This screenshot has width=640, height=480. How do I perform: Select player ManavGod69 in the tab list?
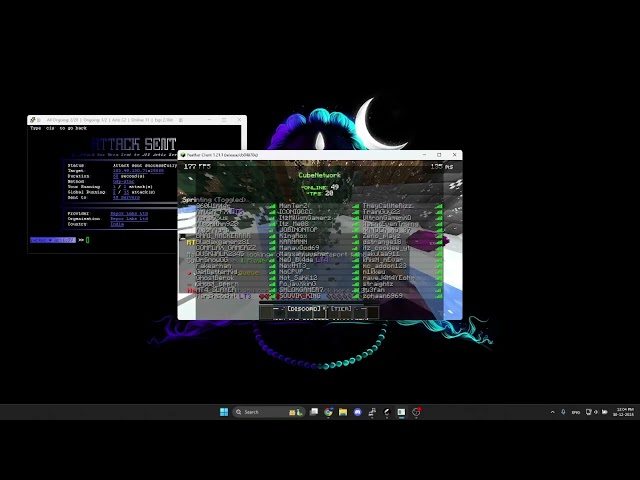(299, 248)
